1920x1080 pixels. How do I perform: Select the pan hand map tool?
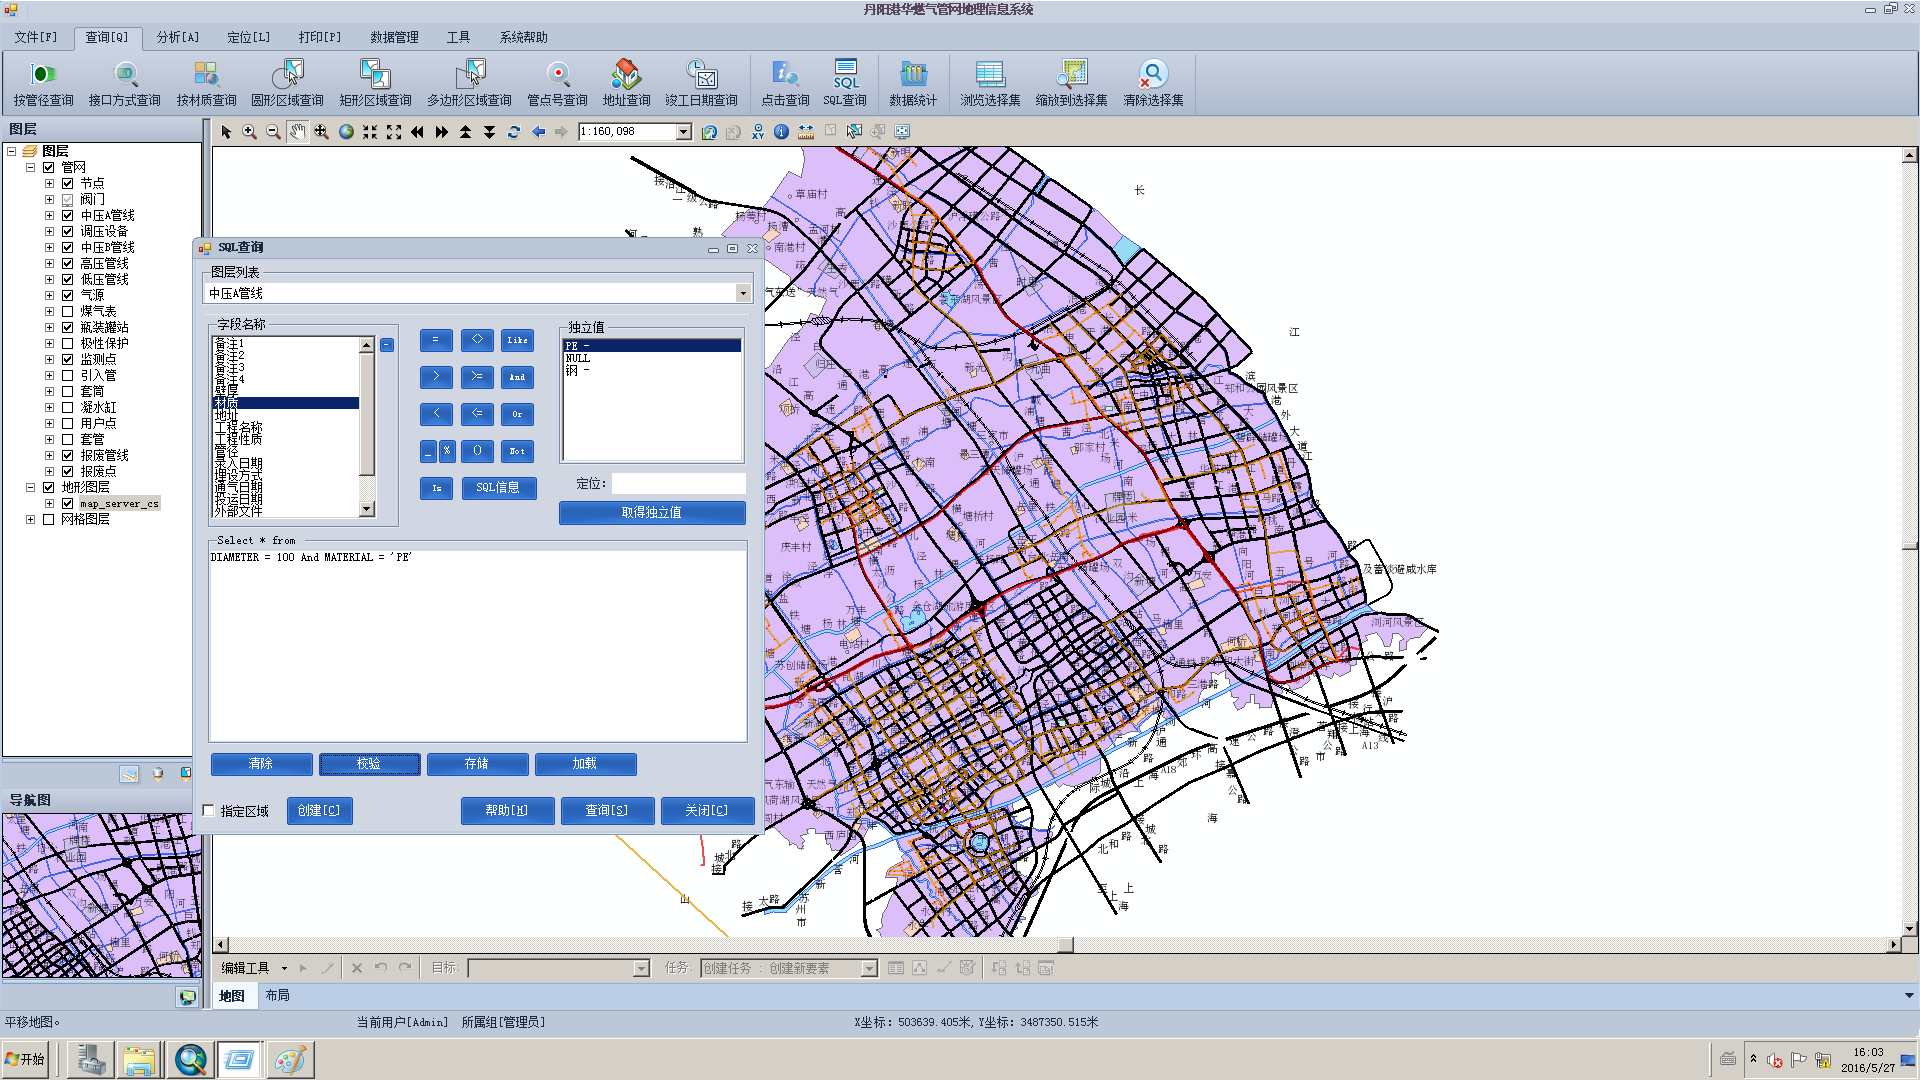[298, 132]
